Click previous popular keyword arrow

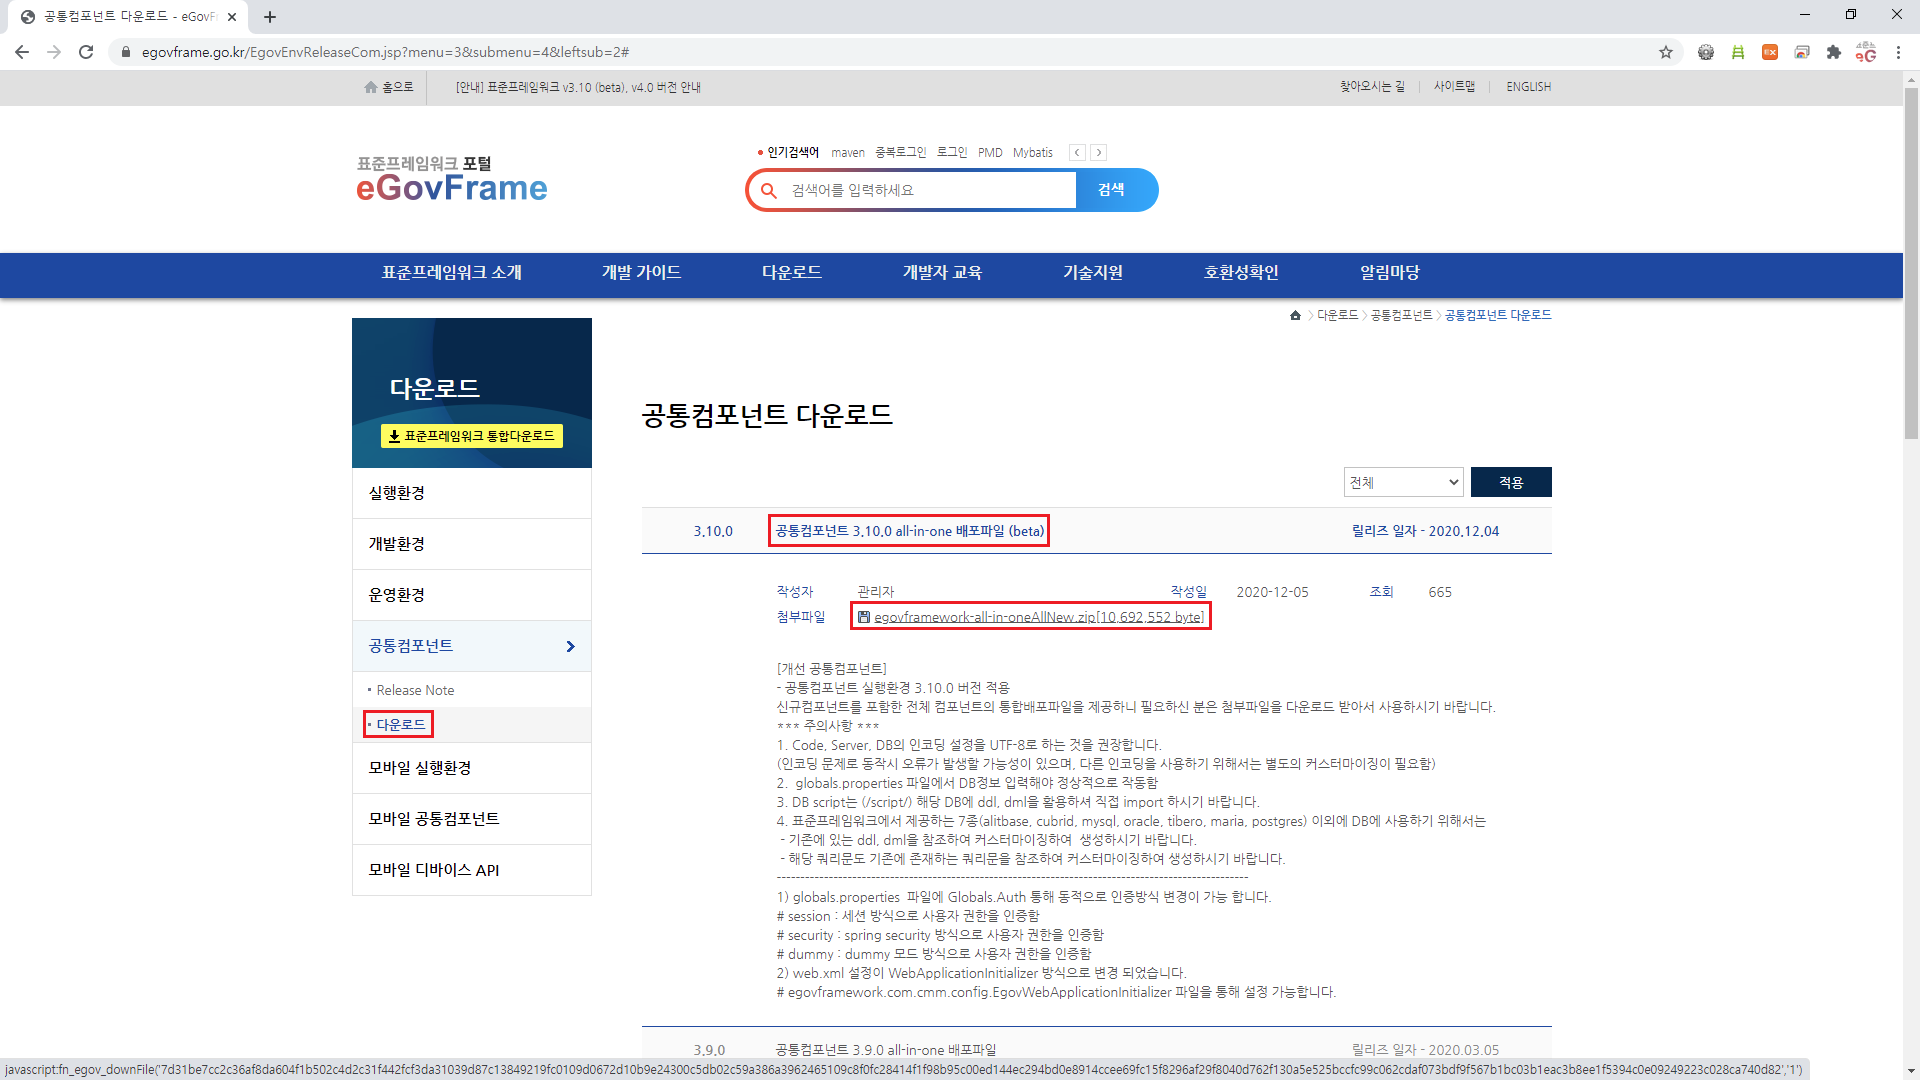pos(1077,153)
